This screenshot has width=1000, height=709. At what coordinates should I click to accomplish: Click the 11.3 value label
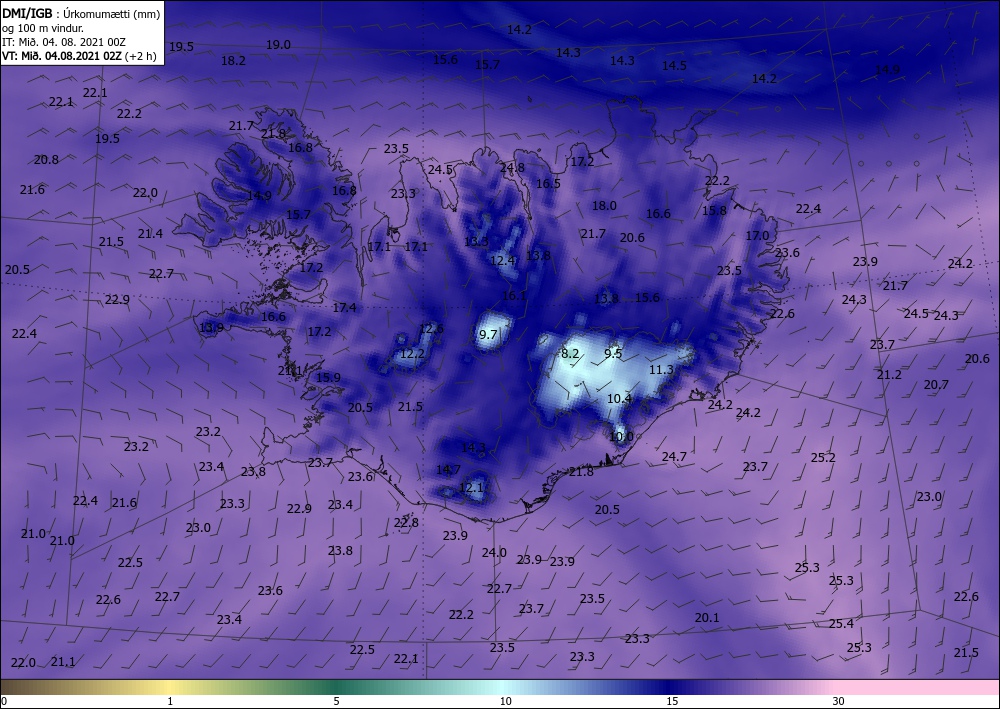tap(661, 369)
